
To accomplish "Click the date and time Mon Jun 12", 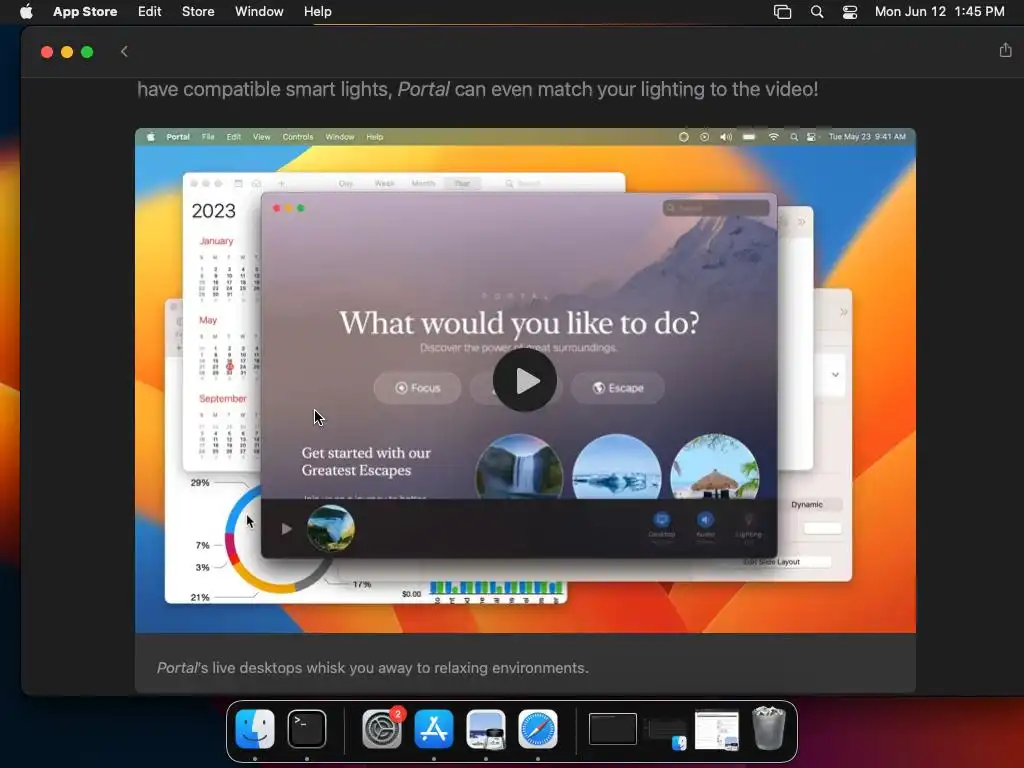I will click(940, 11).
